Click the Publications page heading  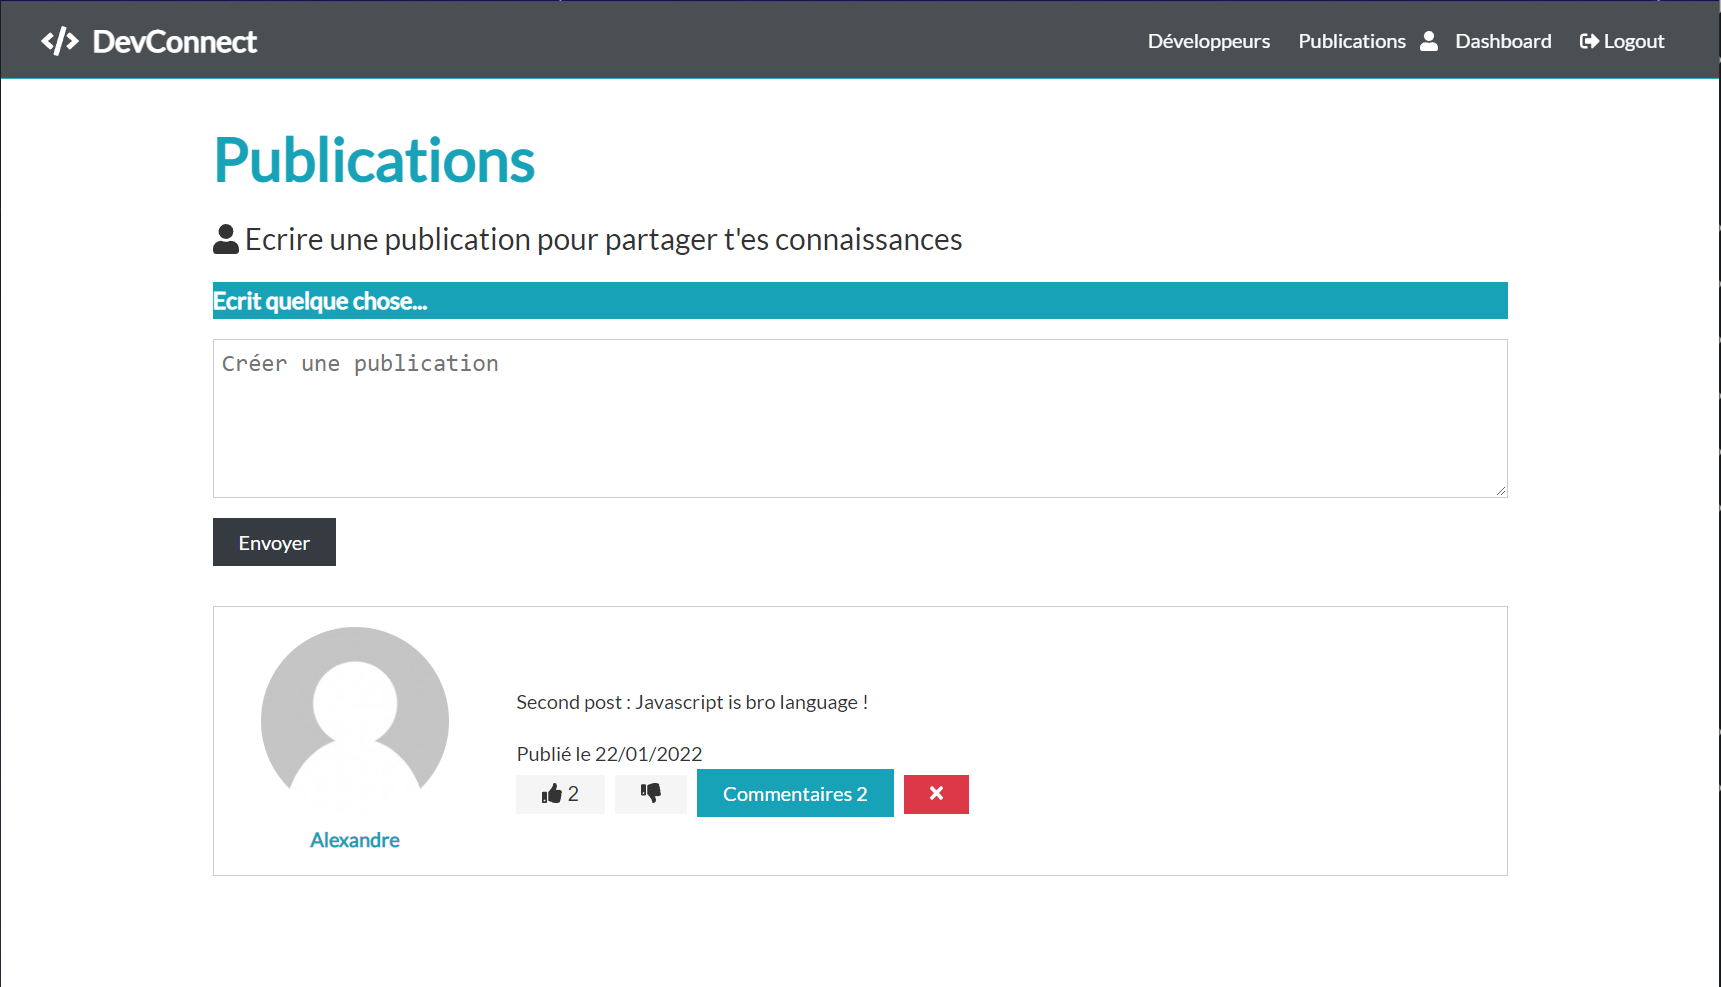coord(373,160)
